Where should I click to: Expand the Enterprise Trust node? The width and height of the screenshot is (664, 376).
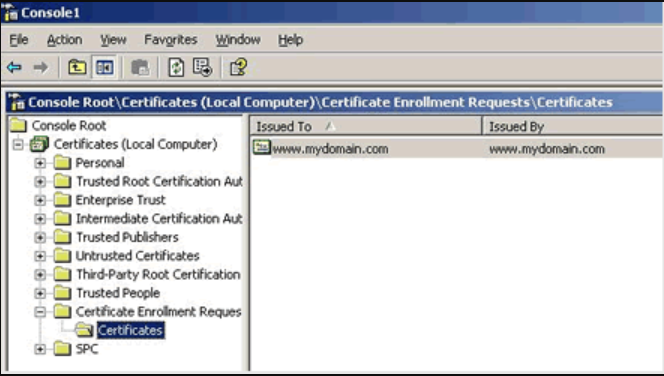click(40, 200)
